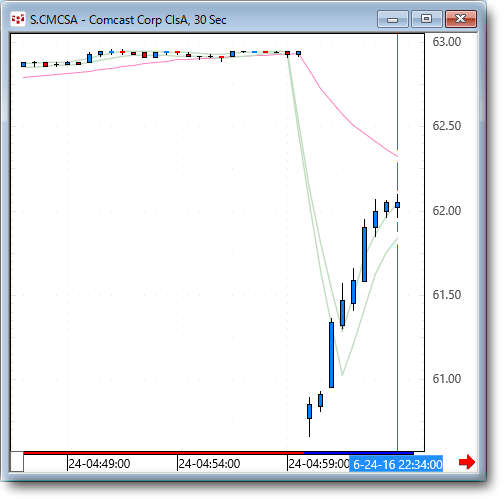Click the 61.50 price axis label
Viewport: 504px width, 499px height.
tap(446, 295)
